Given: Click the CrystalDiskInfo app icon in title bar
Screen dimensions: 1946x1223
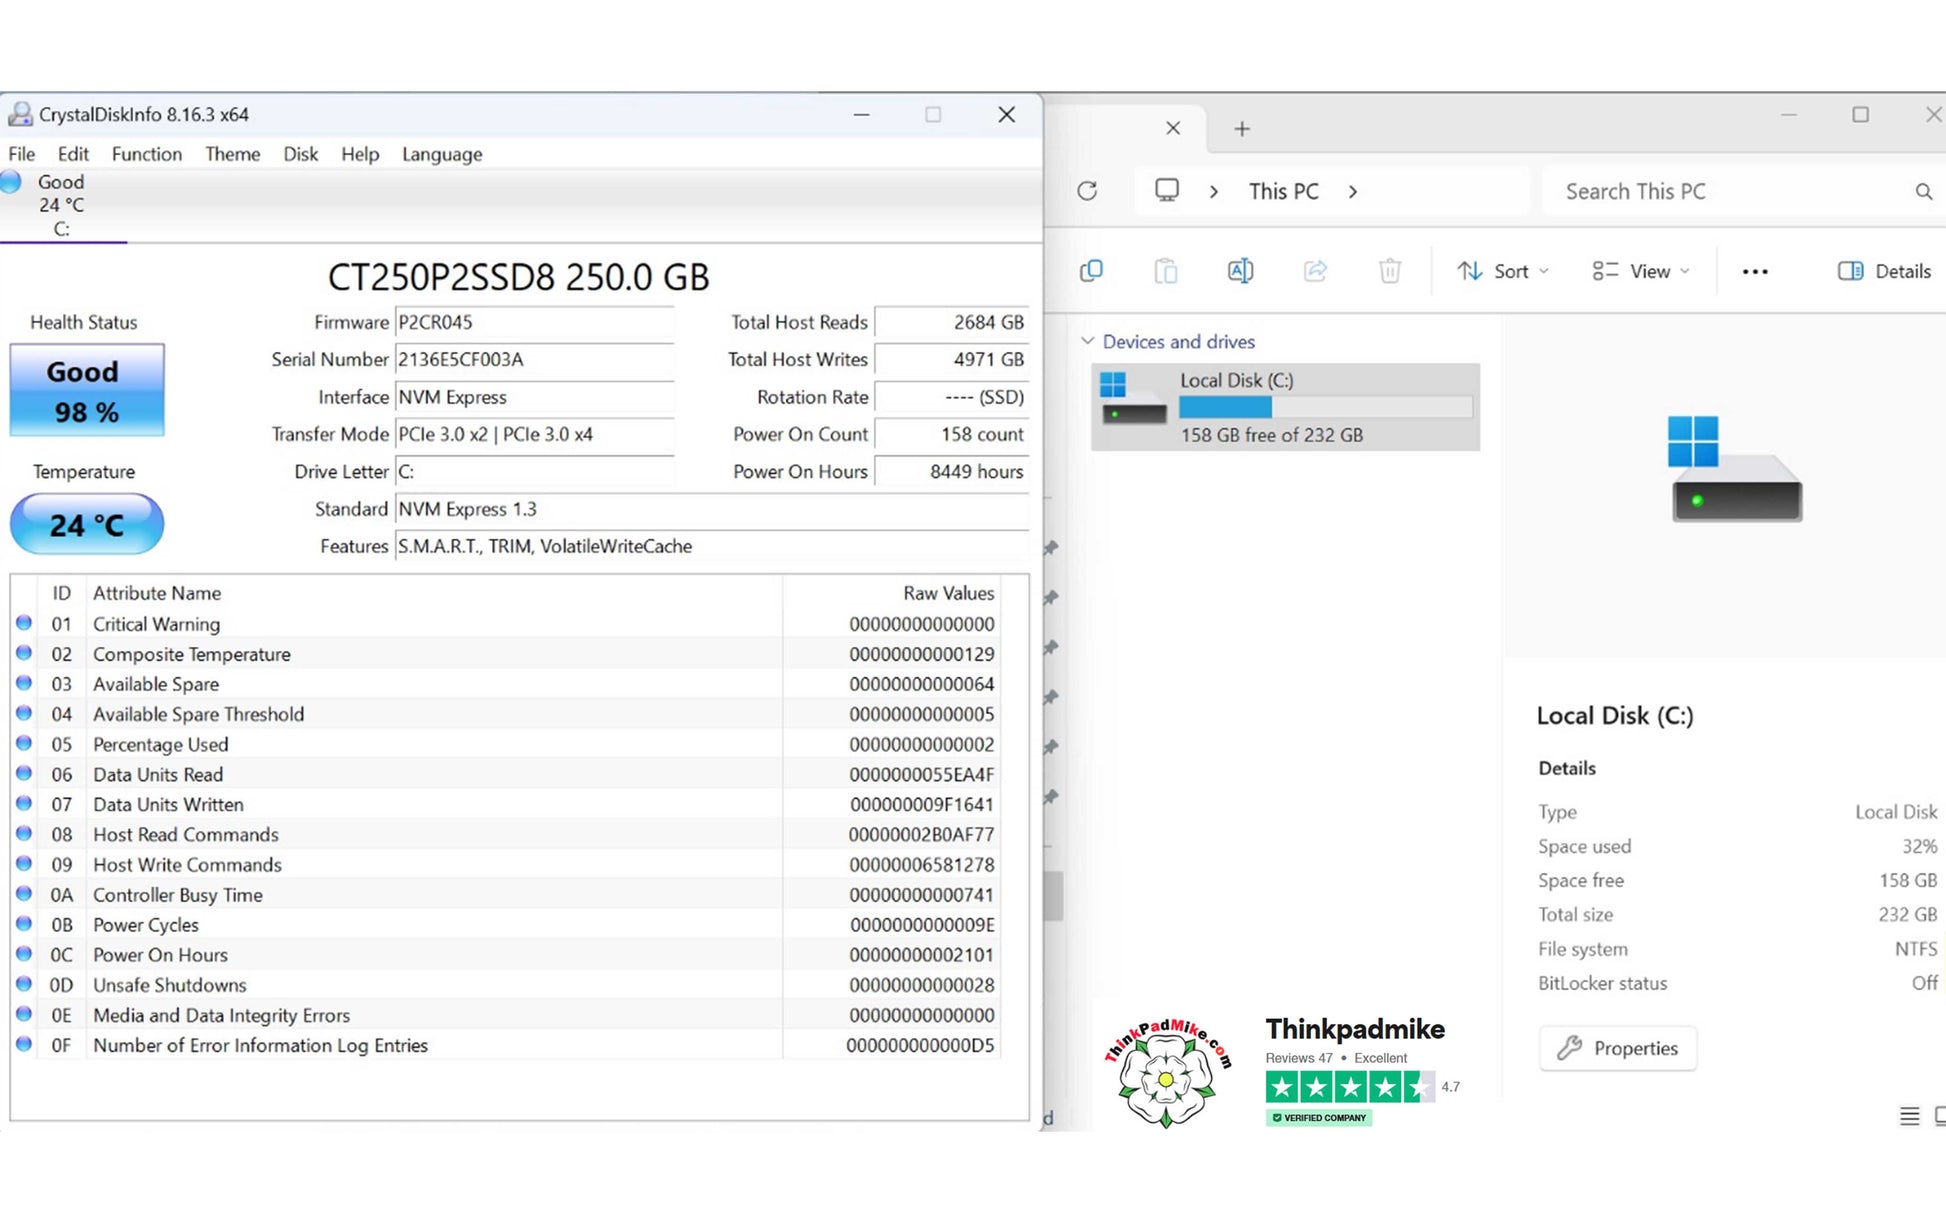Looking at the screenshot, I should click(x=19, y=115).
